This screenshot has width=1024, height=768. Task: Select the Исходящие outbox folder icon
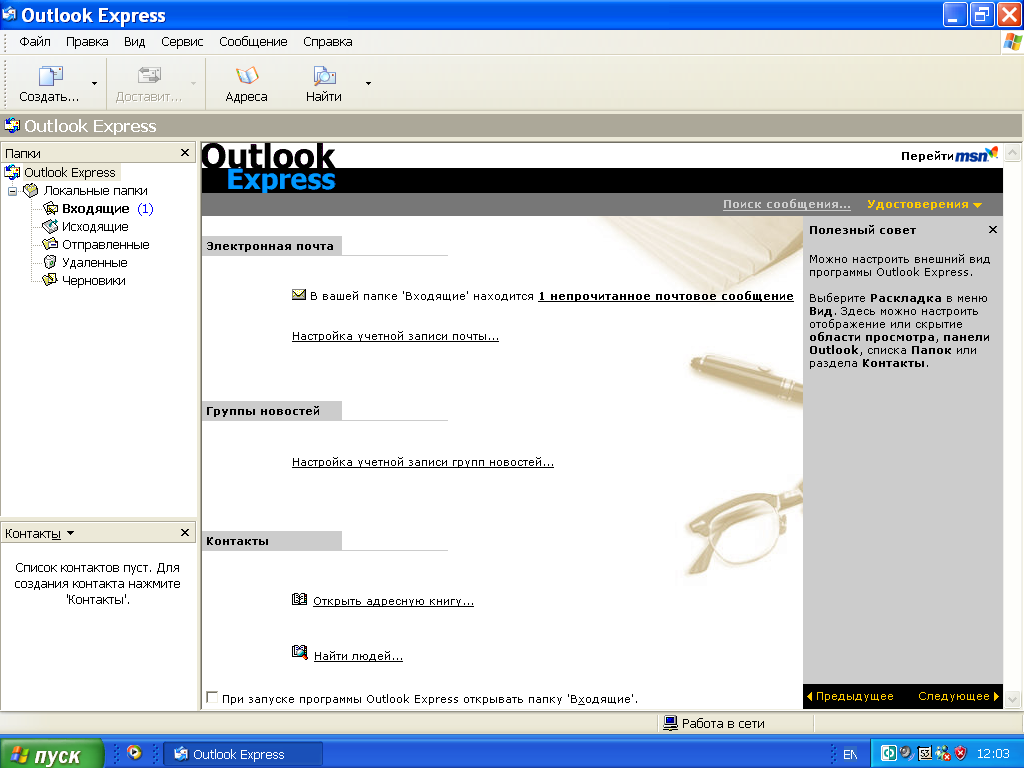50,227
